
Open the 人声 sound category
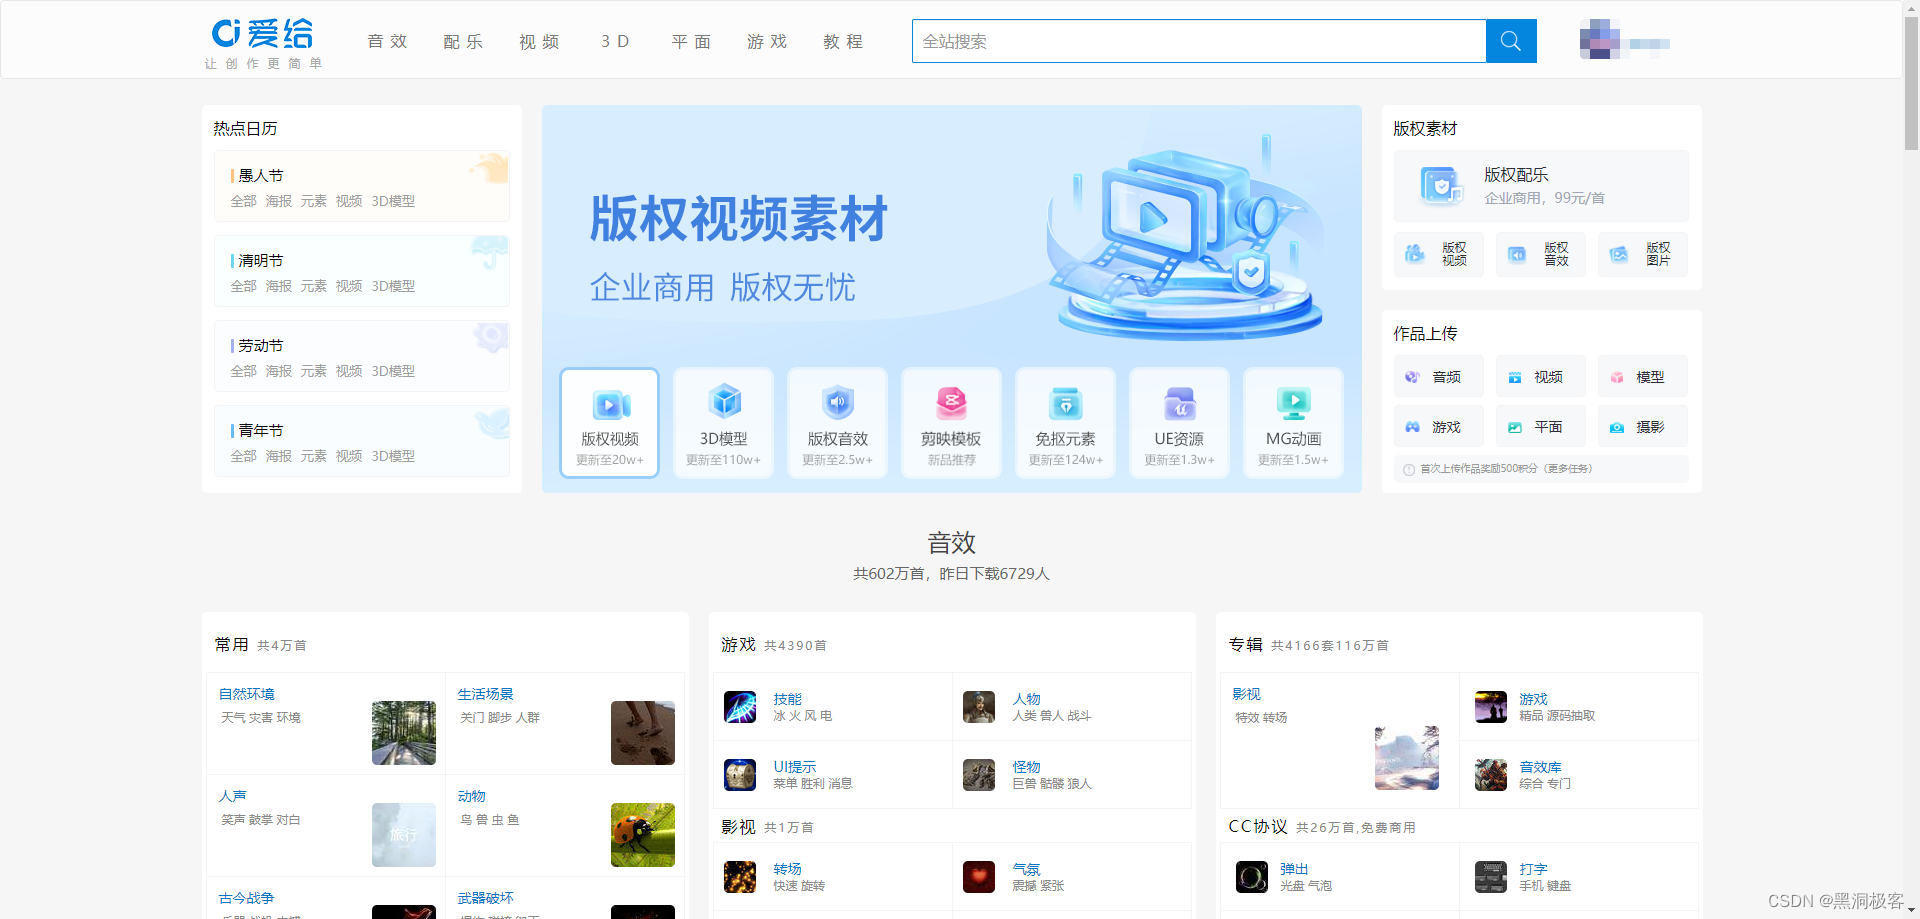[233, 796]
